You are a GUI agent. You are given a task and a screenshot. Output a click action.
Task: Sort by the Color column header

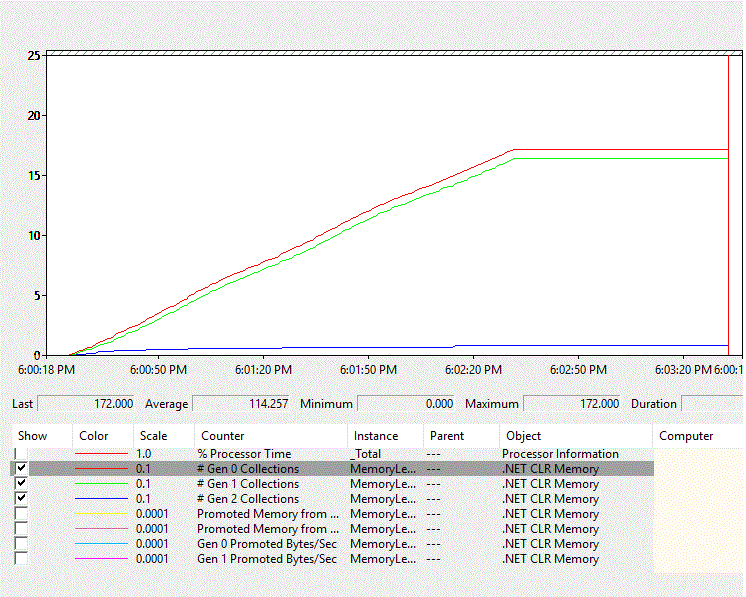(x=102, y=436)
